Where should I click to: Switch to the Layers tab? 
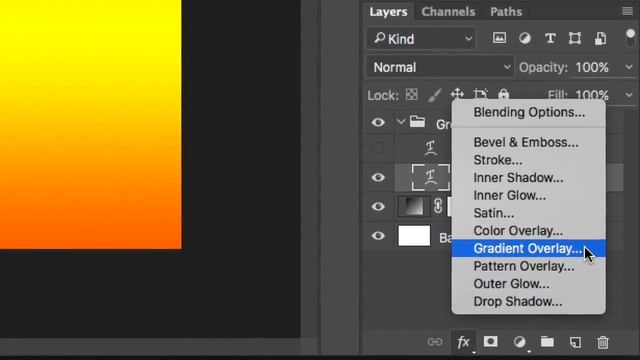pyautogui.click(x=388, y=11)
